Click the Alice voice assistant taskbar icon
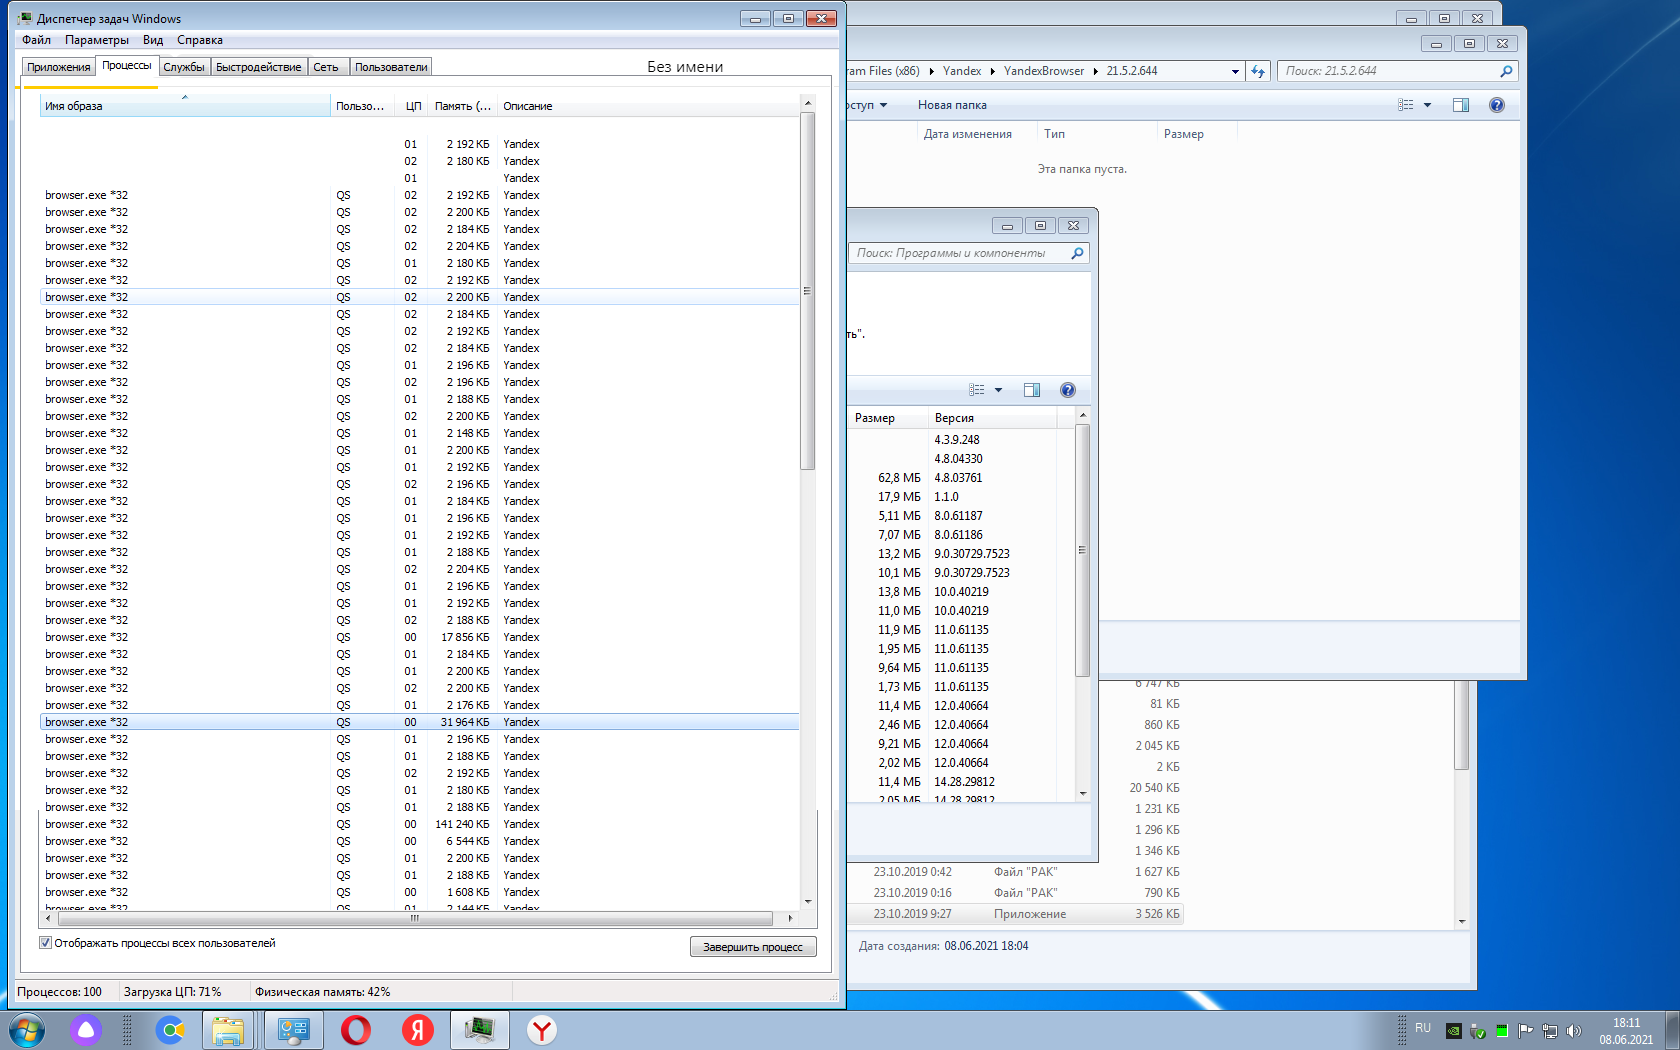 click(86, 1030)
